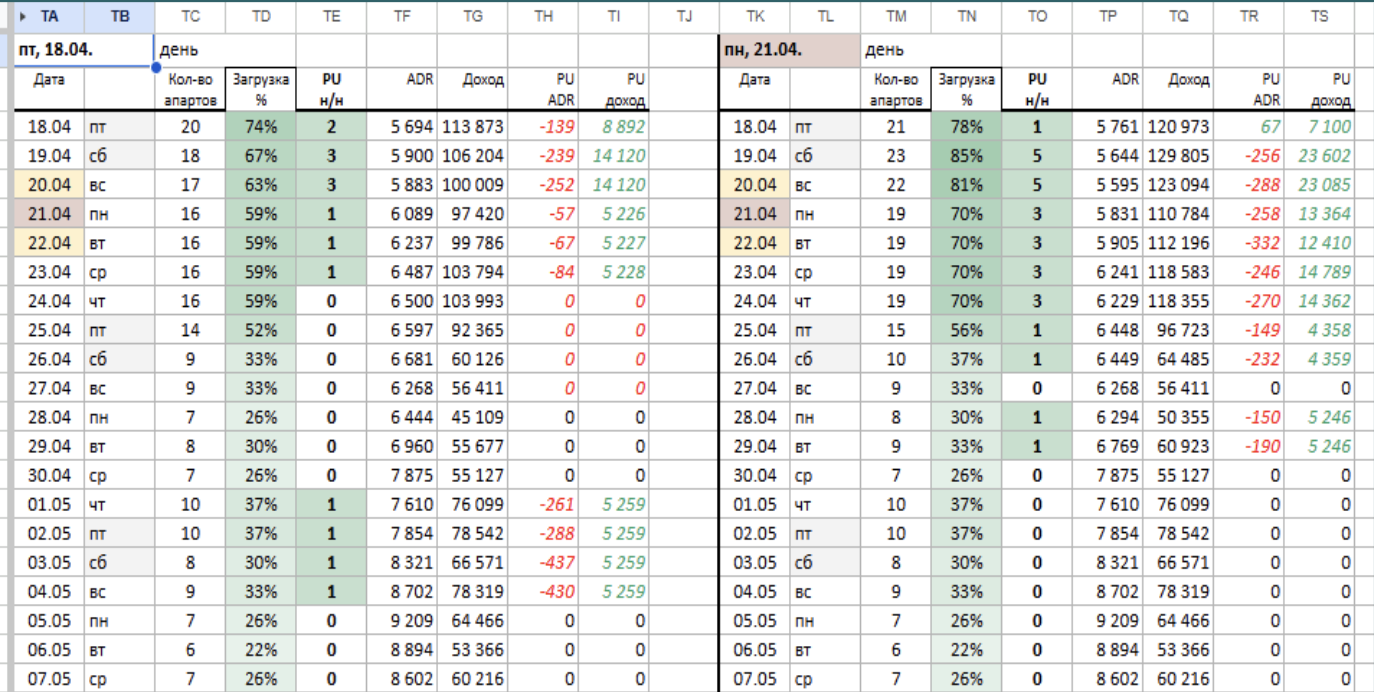The width and height of the screenshot is (1374, 692).
Task: Select column header TE
Action: click(x=331, y=16)
